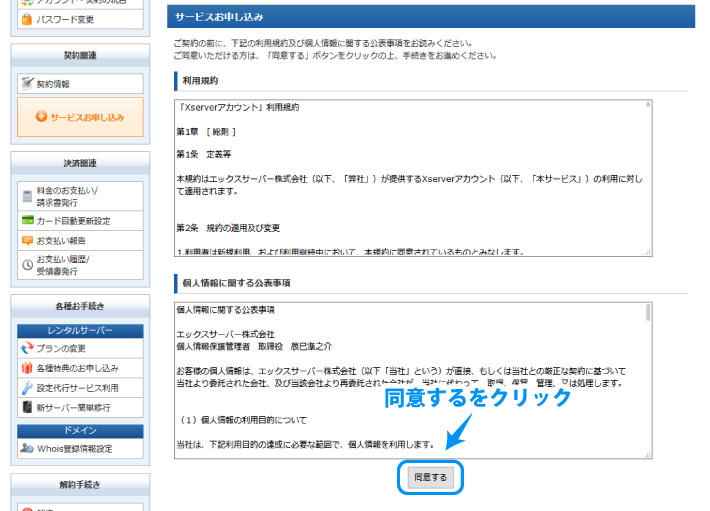
Task: Open お支払い履歴/受領書発行
Action: coord(80,265)
